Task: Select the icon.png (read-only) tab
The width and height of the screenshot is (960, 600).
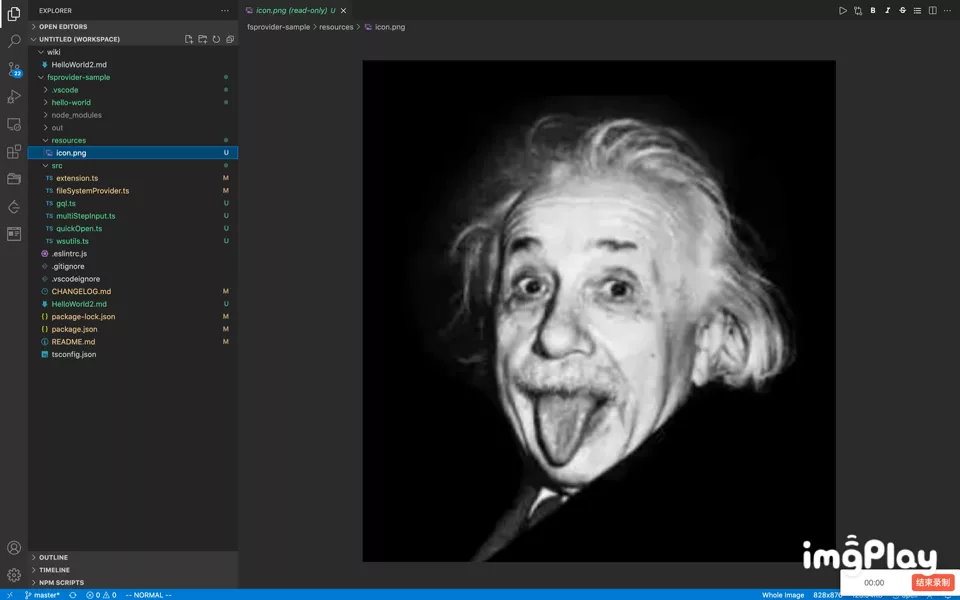Action: (x=295, y=10)
